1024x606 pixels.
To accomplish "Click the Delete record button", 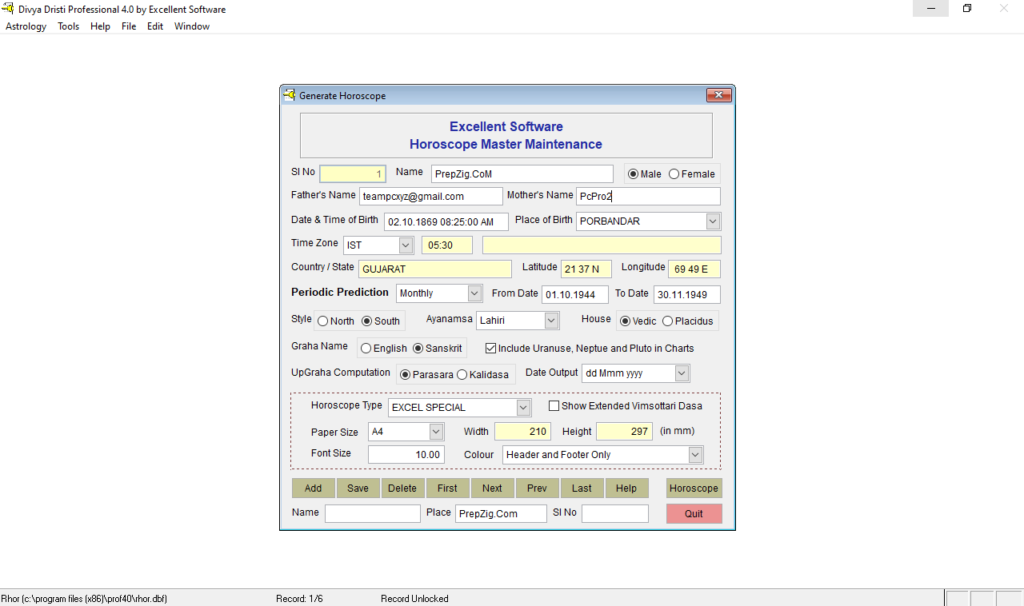I will coord(402,488).
